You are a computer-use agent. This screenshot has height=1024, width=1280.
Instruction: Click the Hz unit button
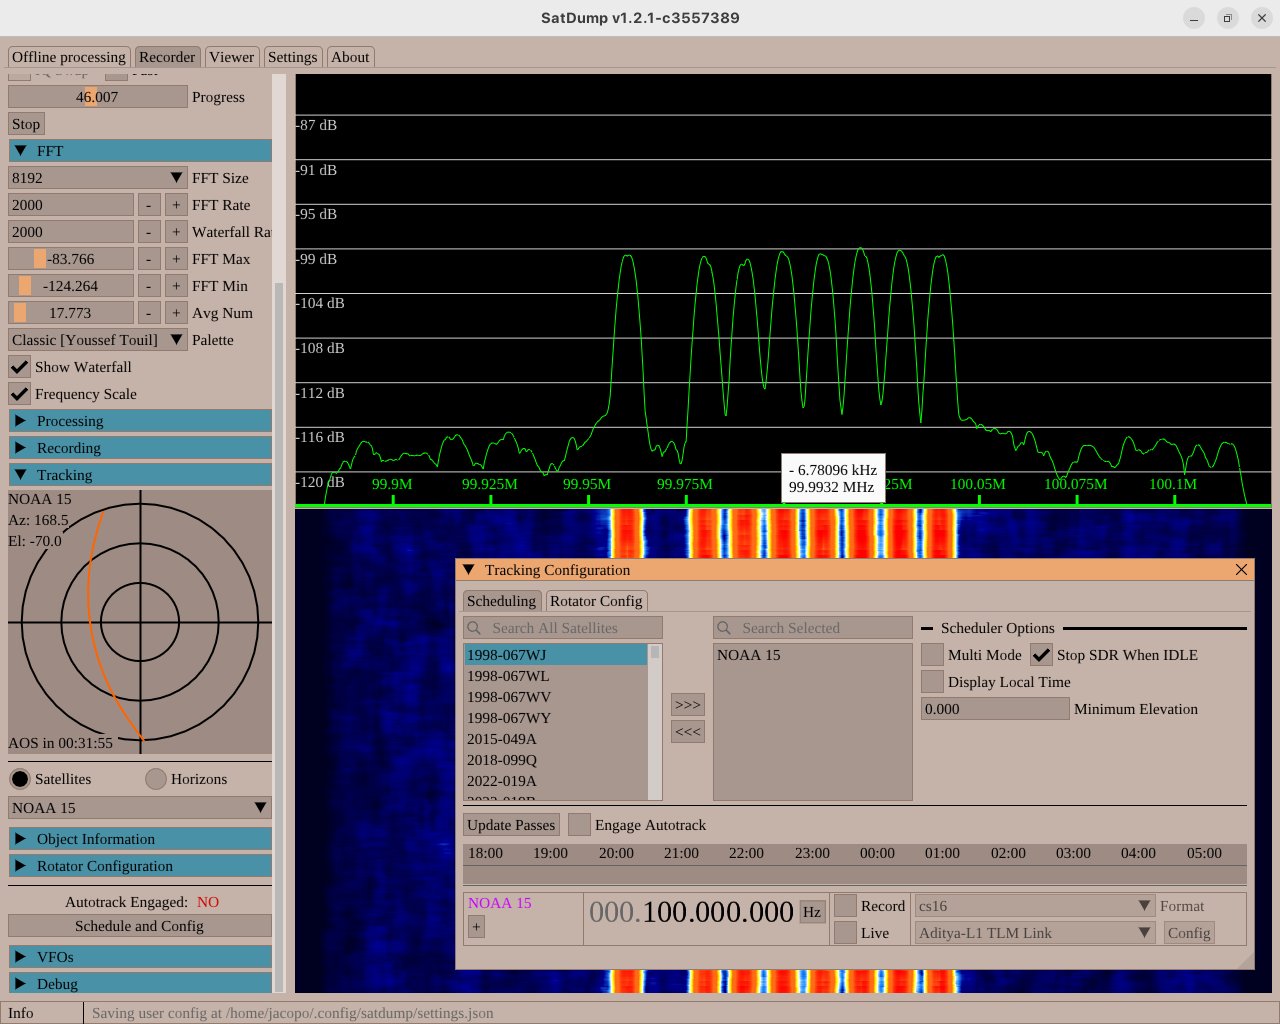pos(812,912)
